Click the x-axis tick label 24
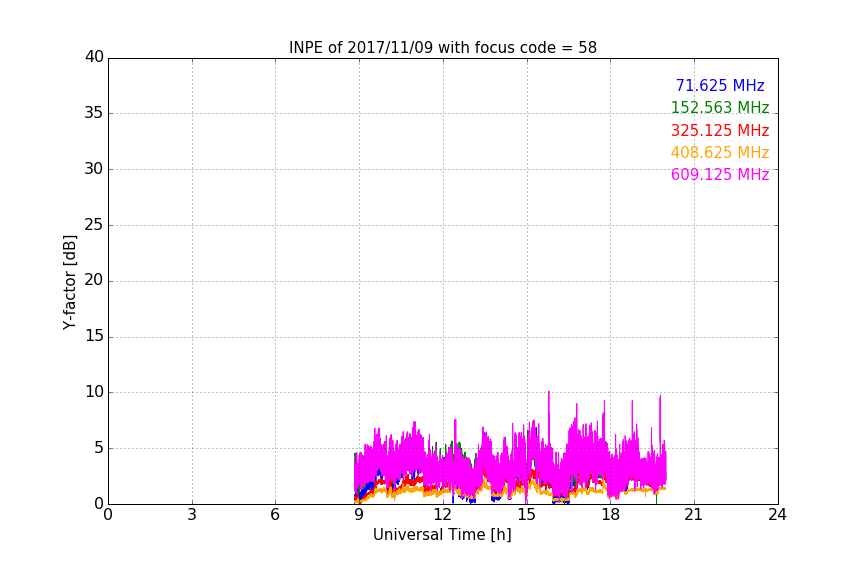 (x=777, y=515)
